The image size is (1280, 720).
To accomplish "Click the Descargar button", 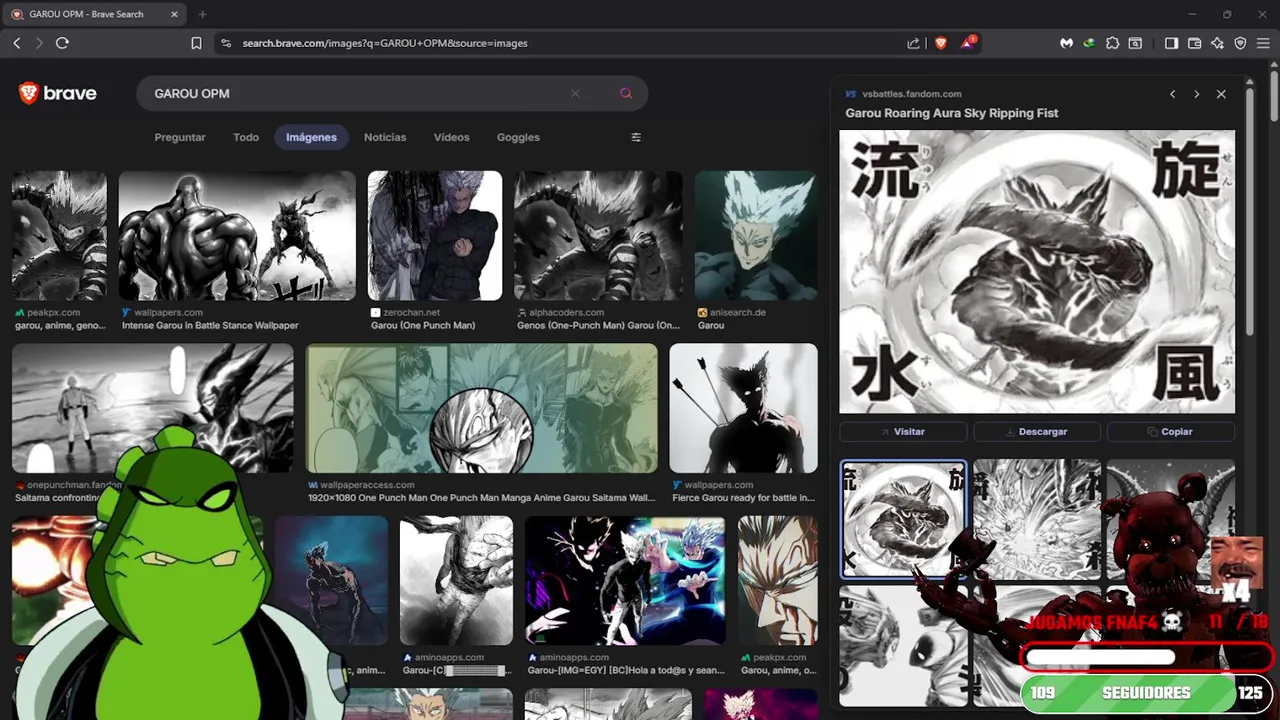I will tap(1037, 431).
